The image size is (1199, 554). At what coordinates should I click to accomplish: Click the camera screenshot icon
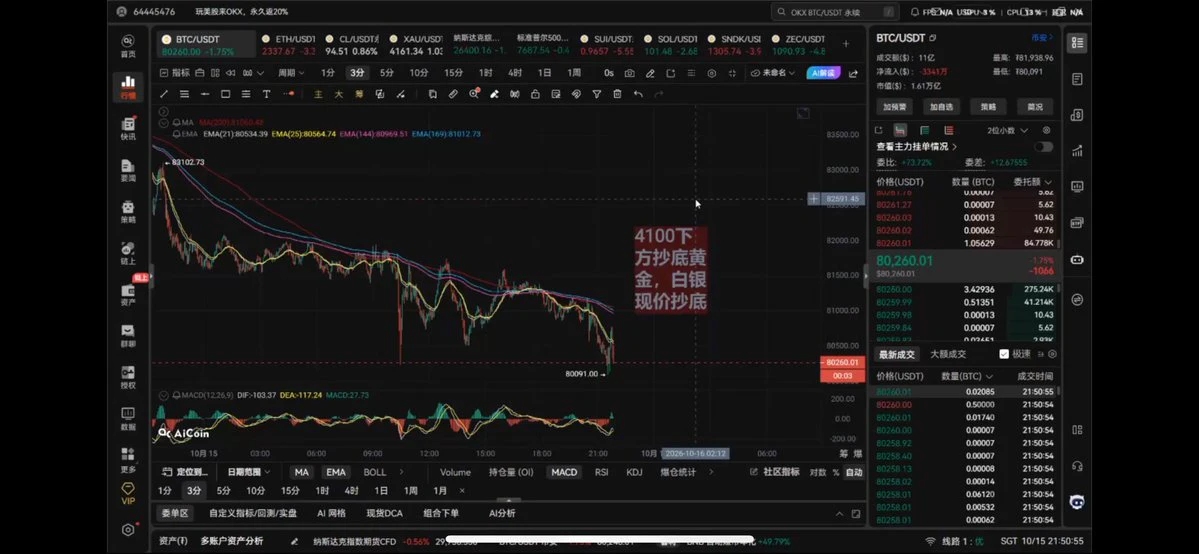(x=629, y=73)
